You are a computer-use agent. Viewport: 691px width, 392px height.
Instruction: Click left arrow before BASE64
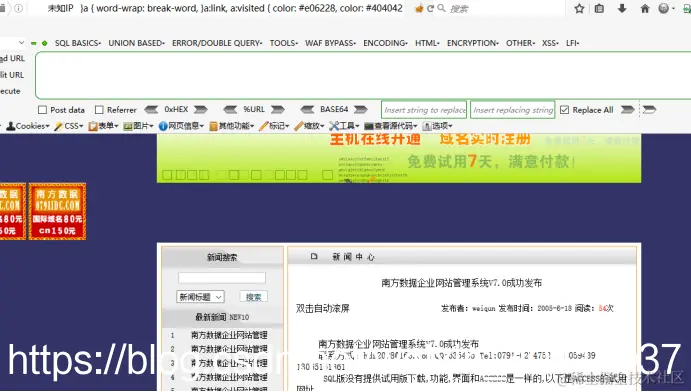pos(307,109)
